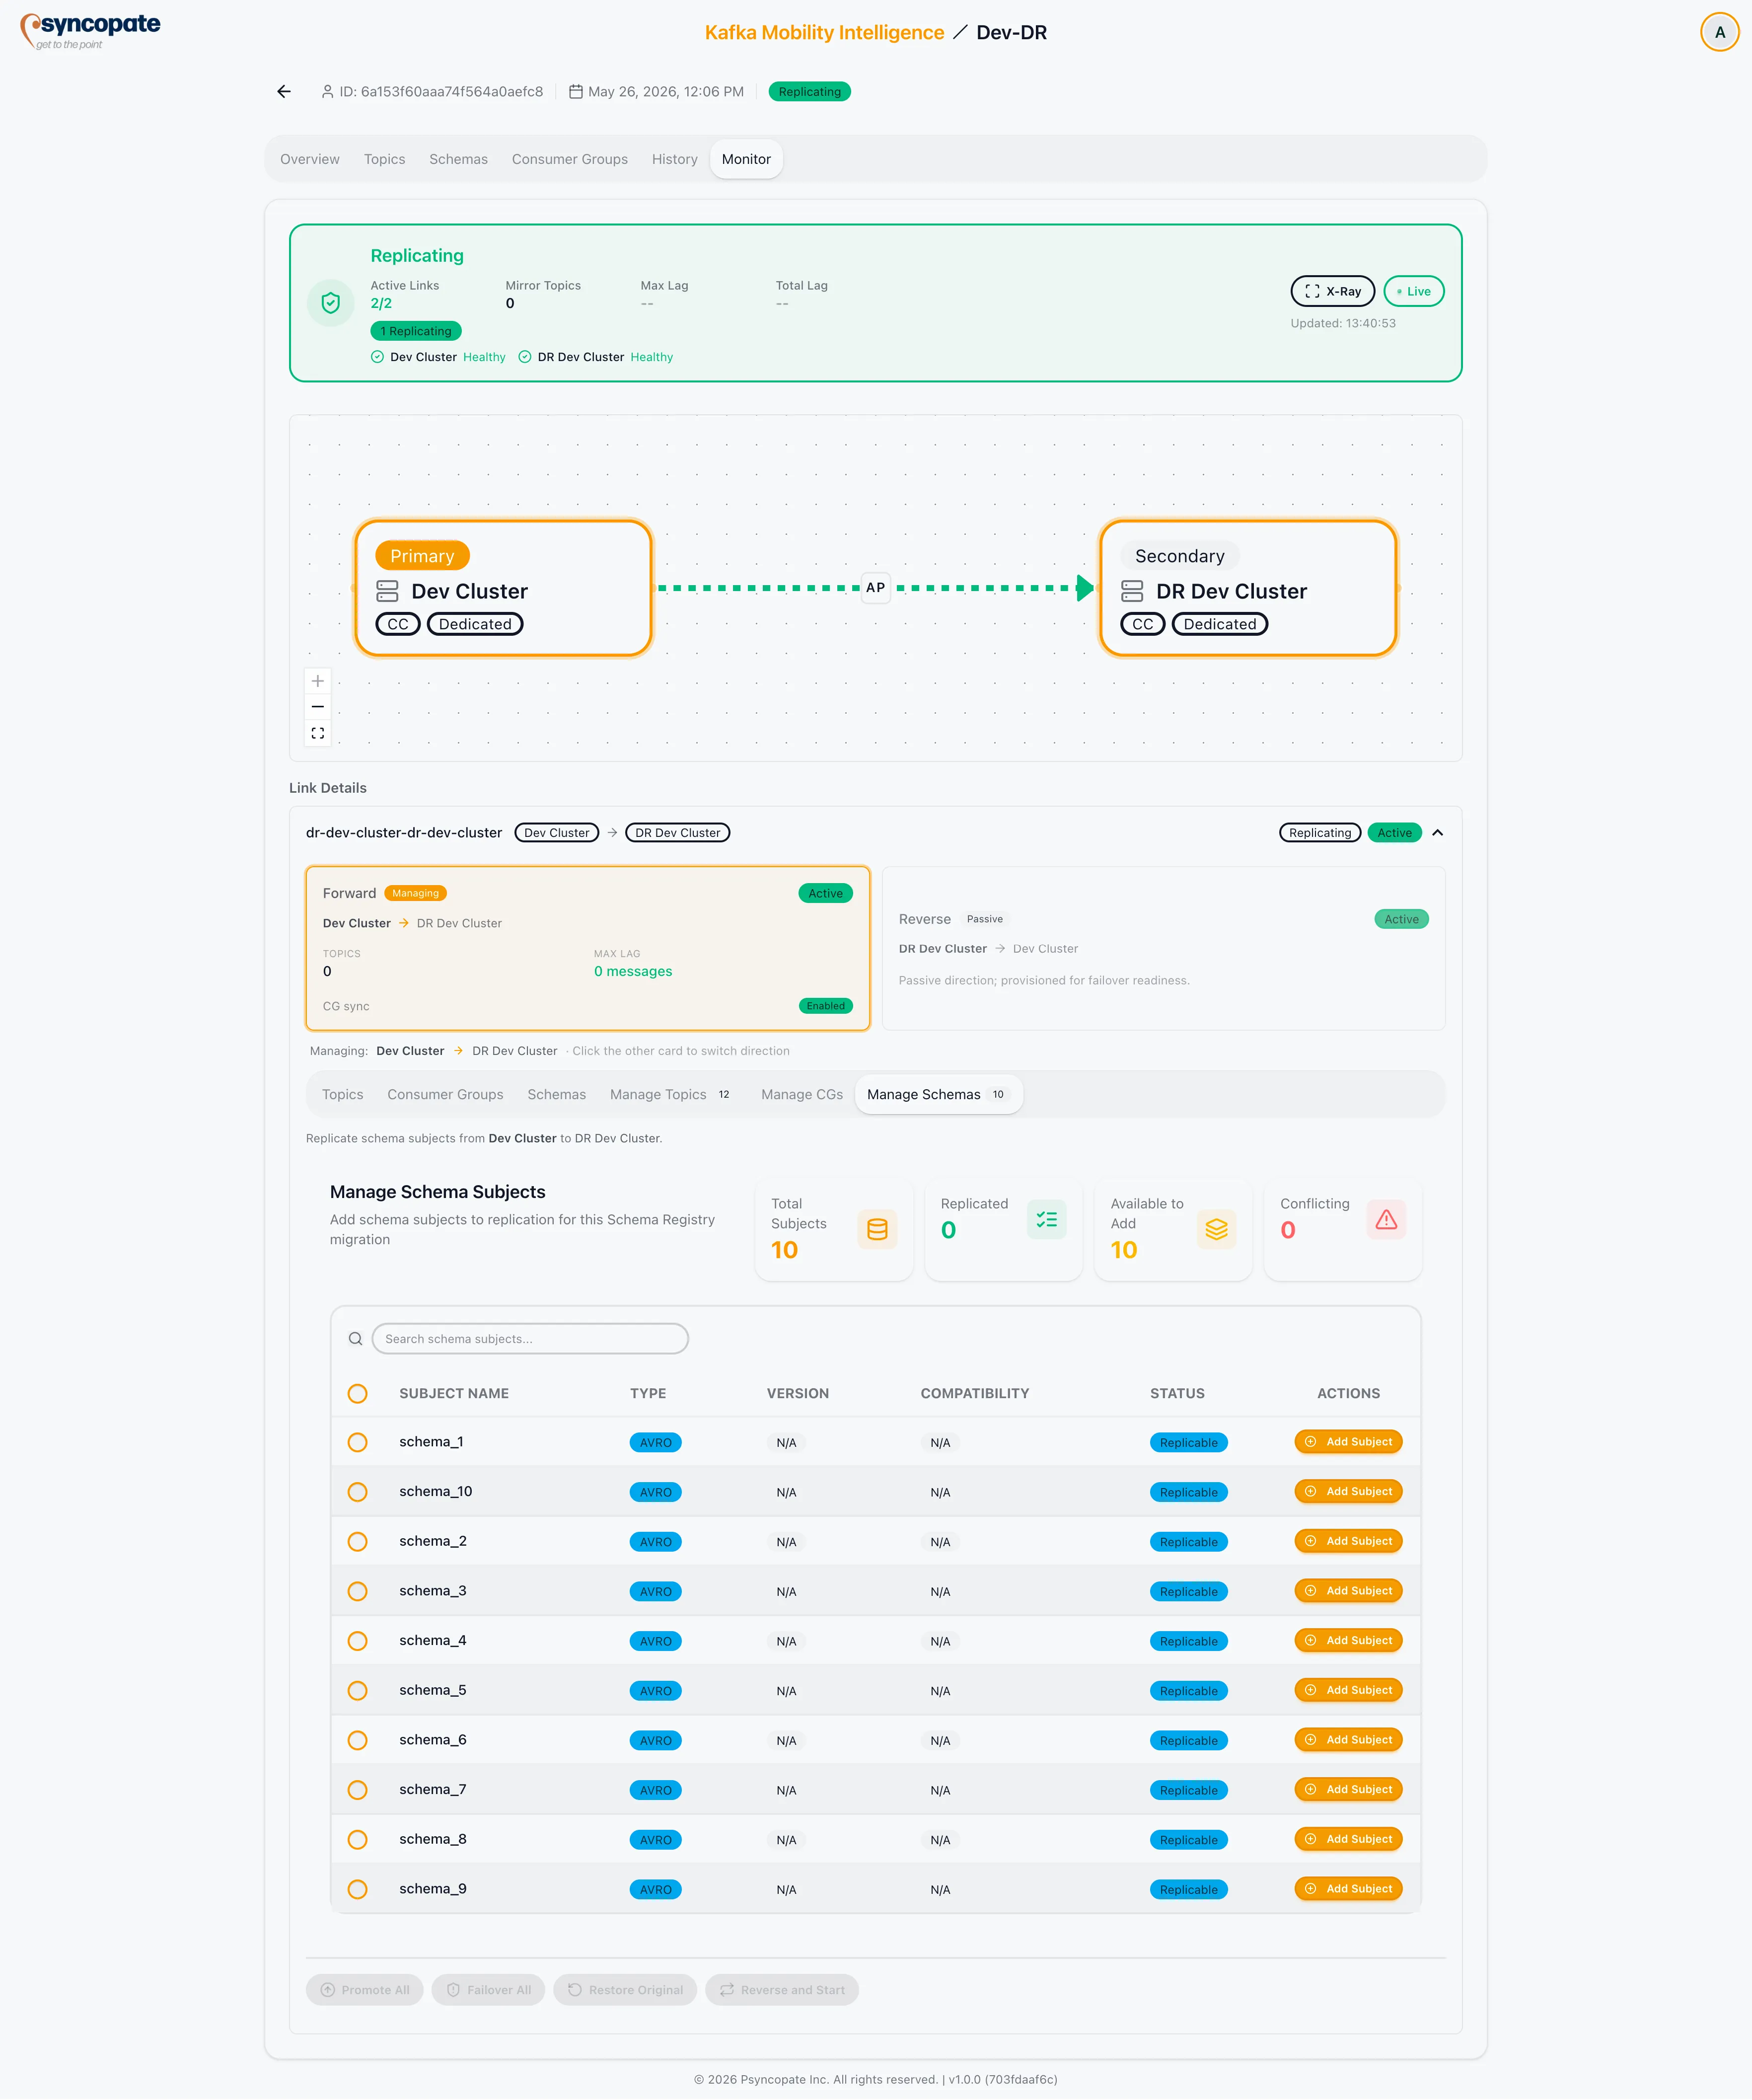Screen dimensions: 1752x2100
Task: Click the Replicated checklist icon
Action: tap(1046, 1219)
